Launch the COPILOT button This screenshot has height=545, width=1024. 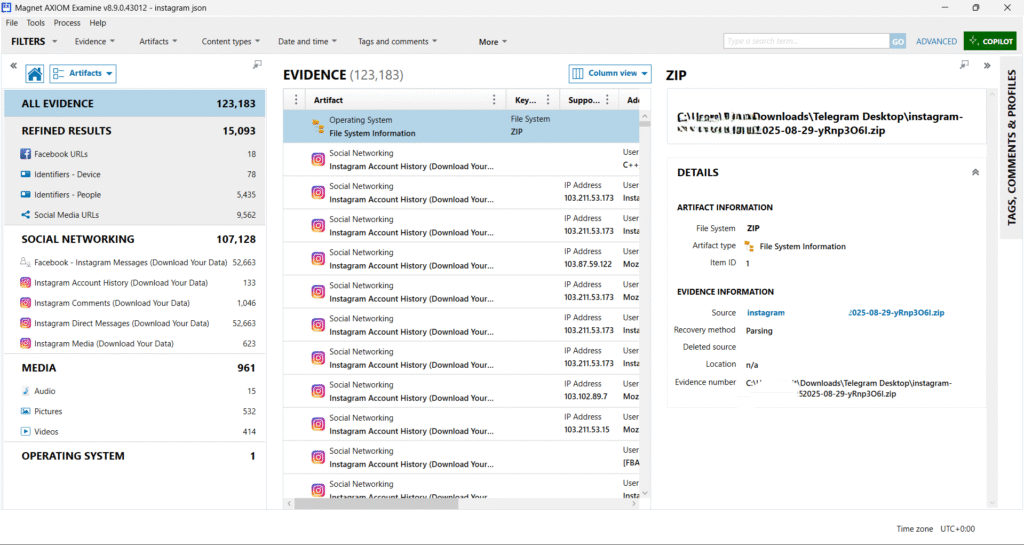[x=990, y=40]
